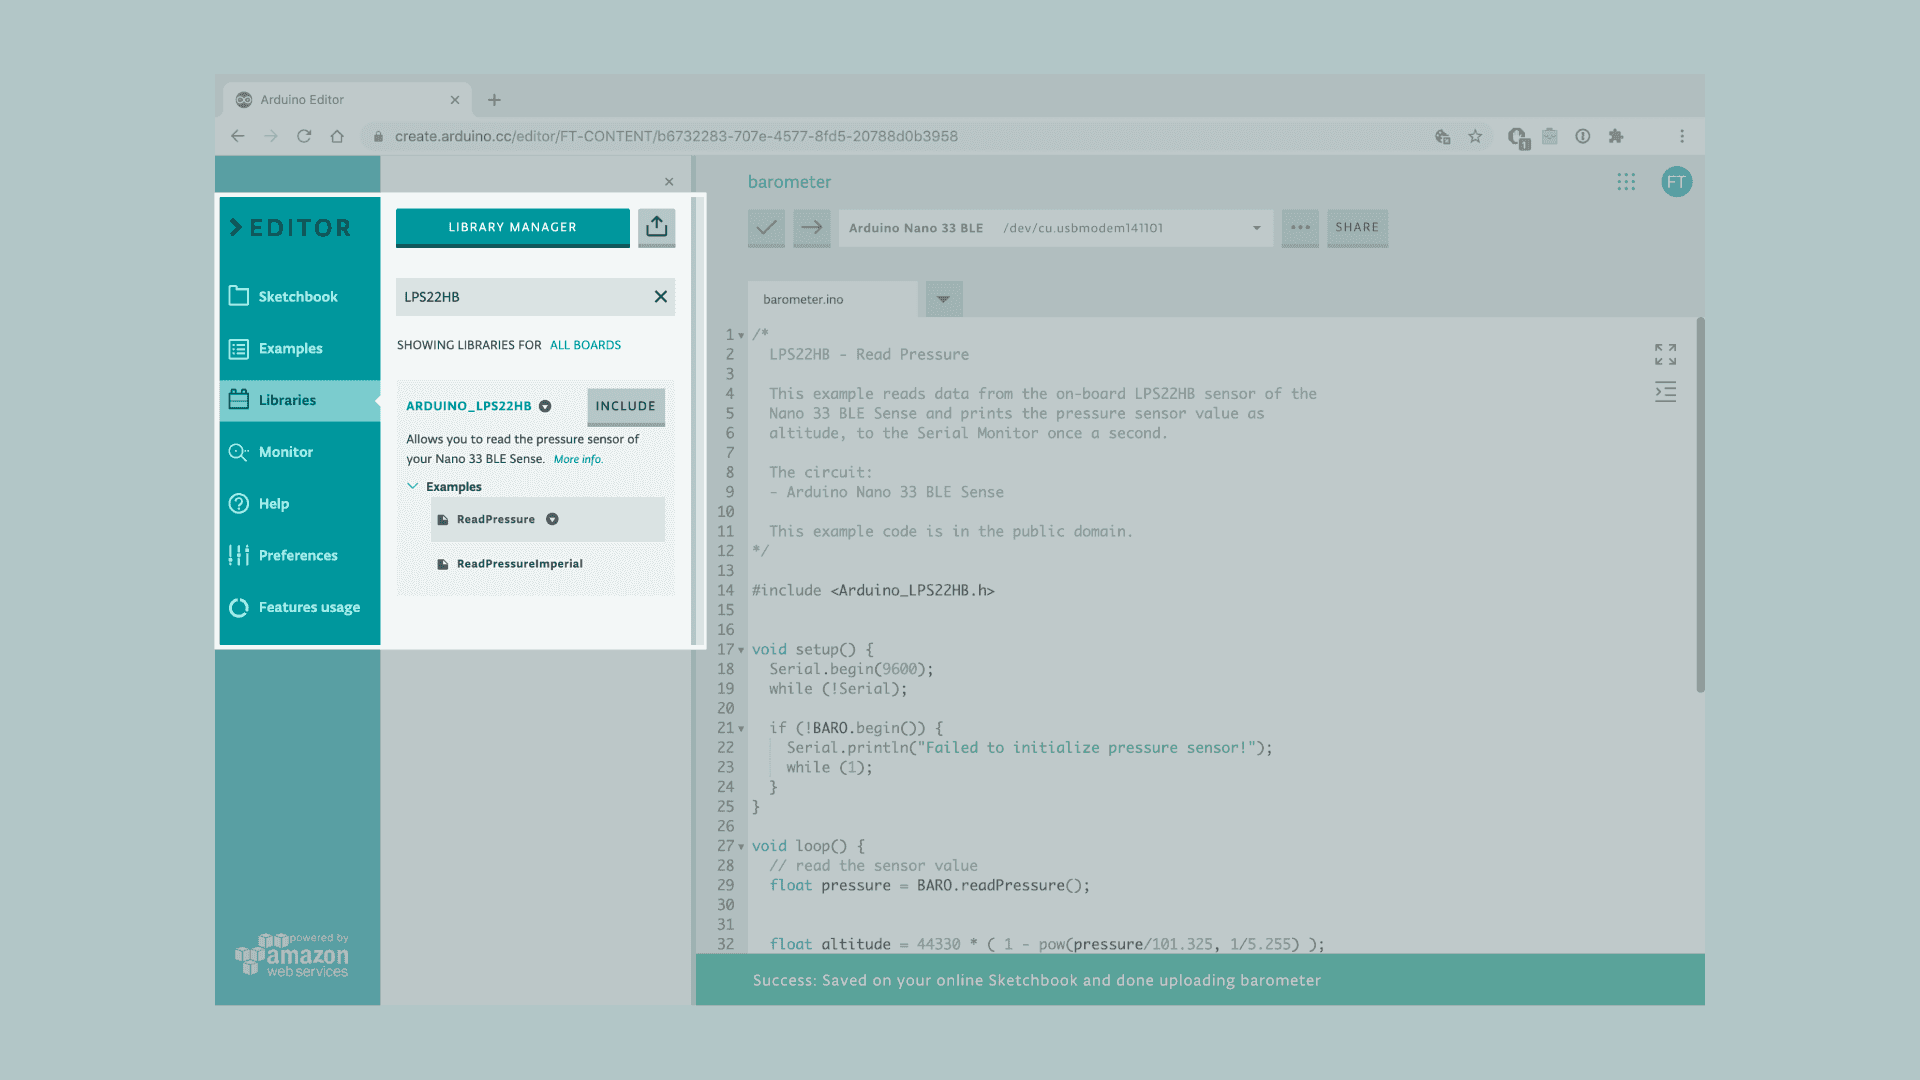
Task: Open Preferences from the sidebar
Action: (297, 556)
